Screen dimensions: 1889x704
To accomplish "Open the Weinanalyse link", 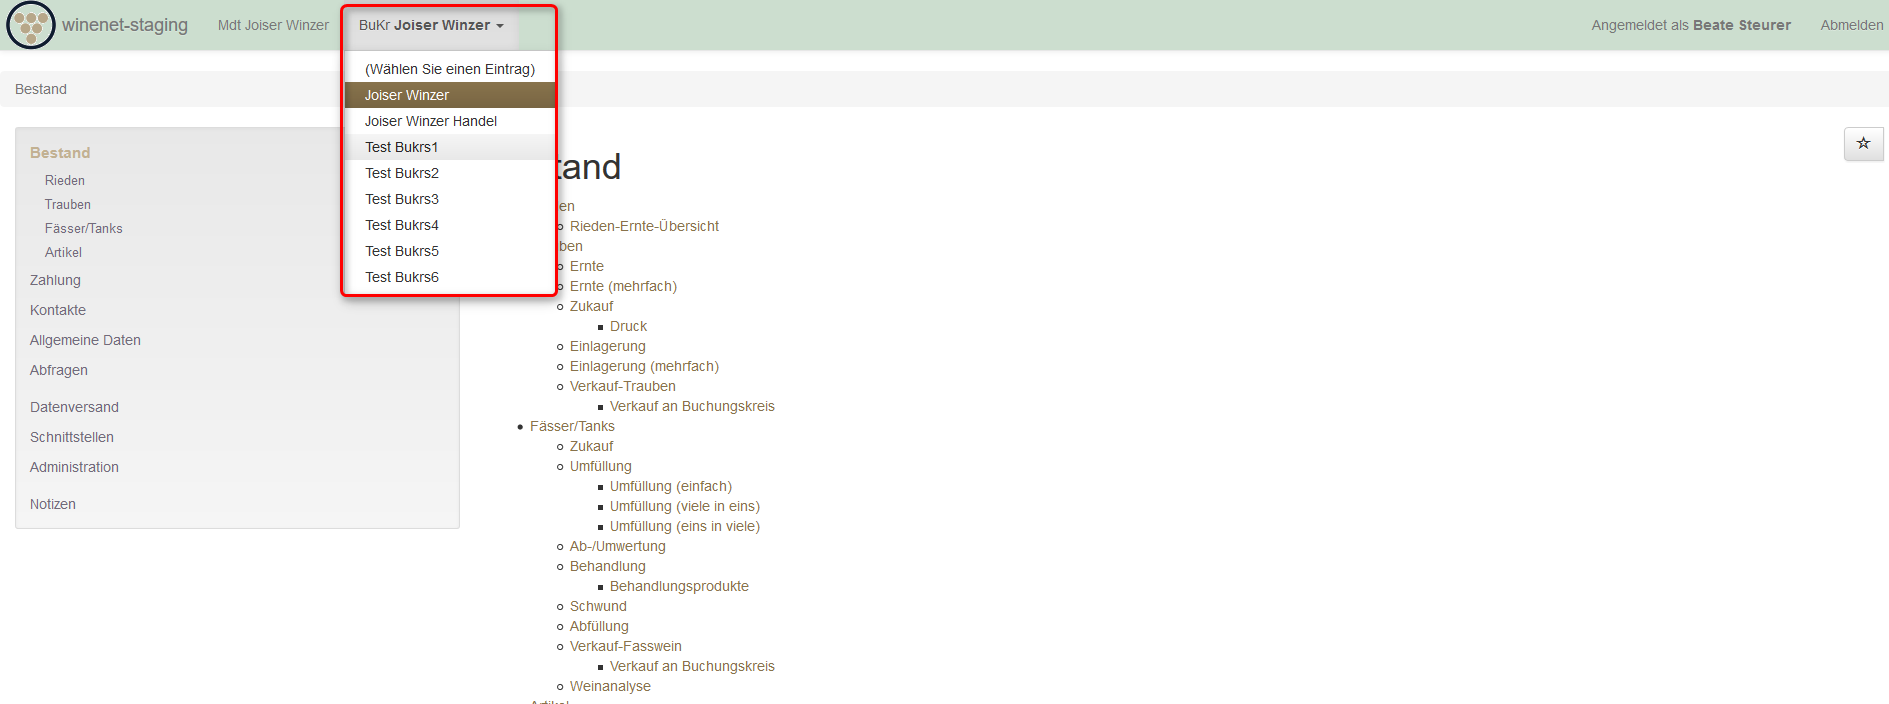I will 610,686.
